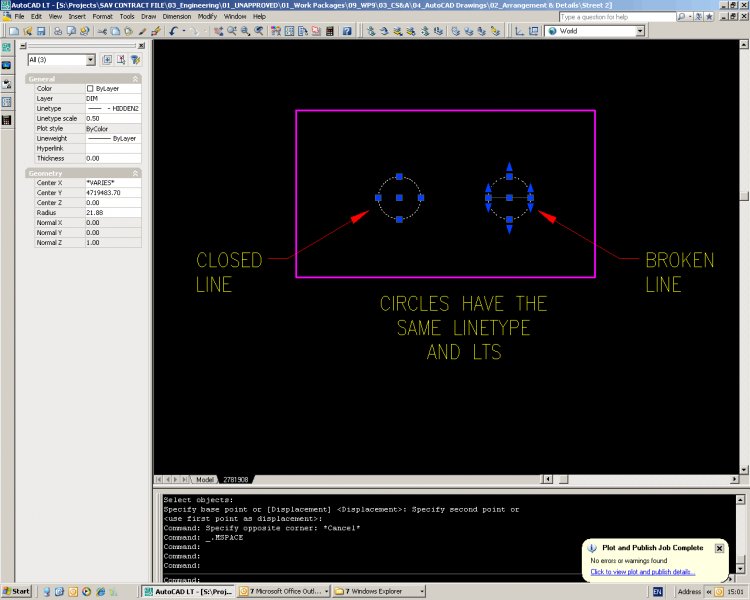Click the Select Objects icon in the Properties panel
750x600 pixels.
coord(120,60)
